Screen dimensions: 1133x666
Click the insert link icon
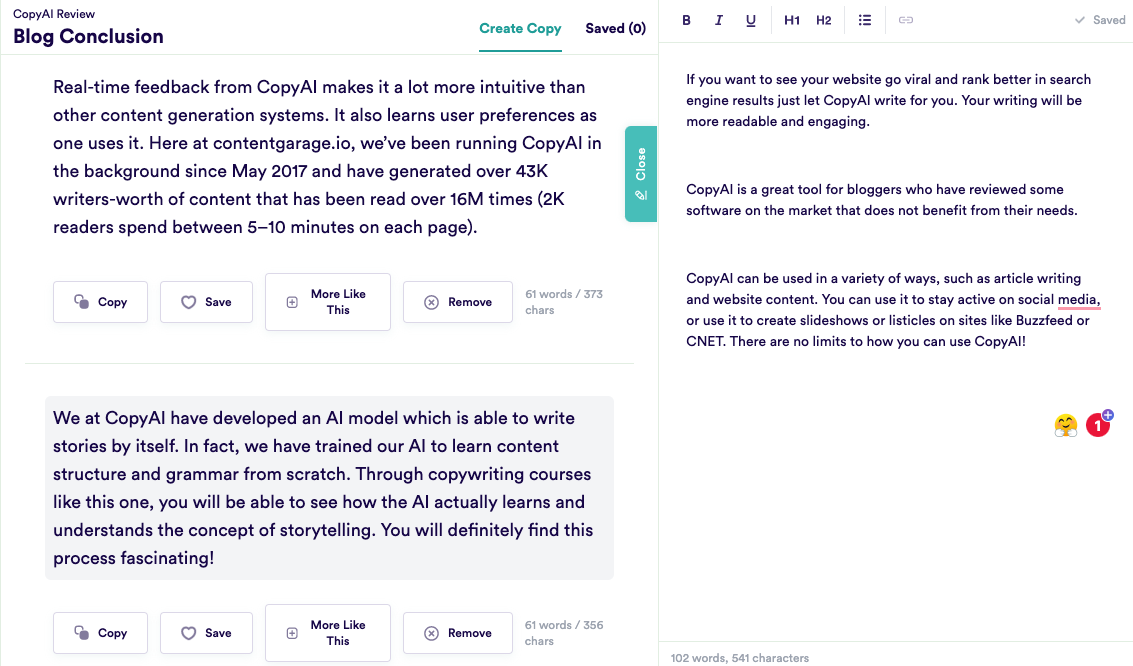pyautogui.click(x=906, y=20)
